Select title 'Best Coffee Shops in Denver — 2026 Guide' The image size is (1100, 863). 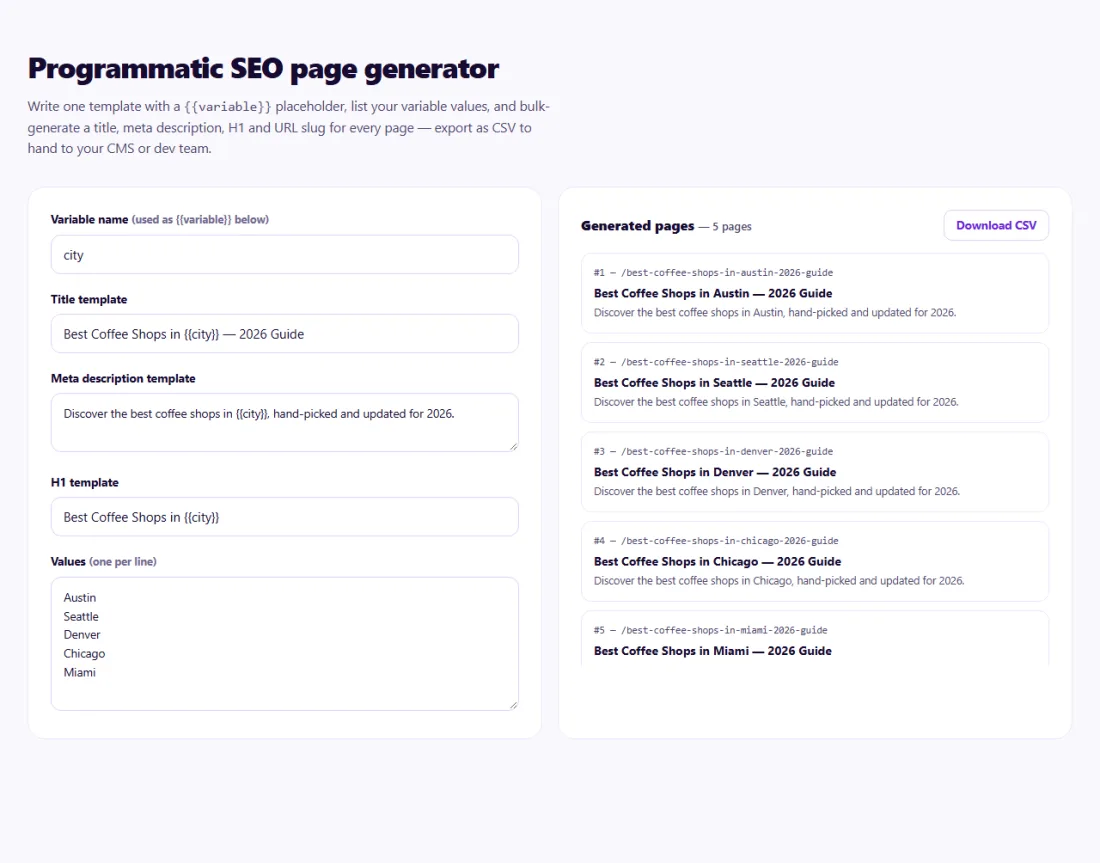pos(715,472)
